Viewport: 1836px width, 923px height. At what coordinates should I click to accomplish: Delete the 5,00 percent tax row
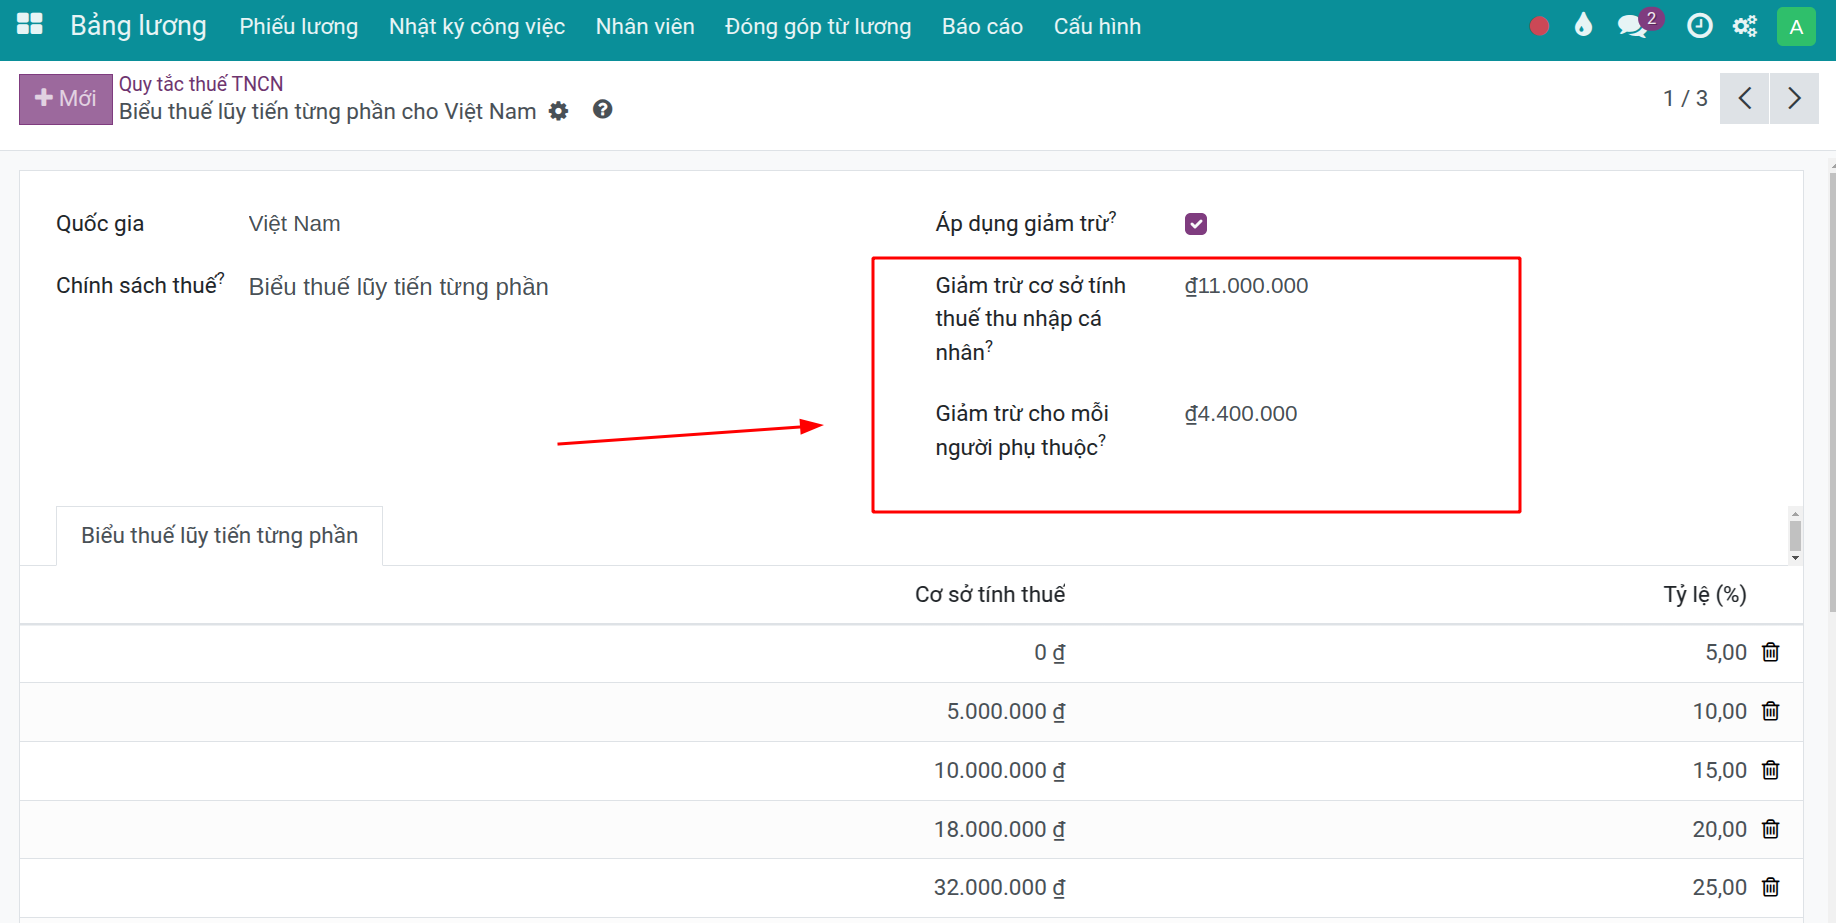click(1771, 653)
